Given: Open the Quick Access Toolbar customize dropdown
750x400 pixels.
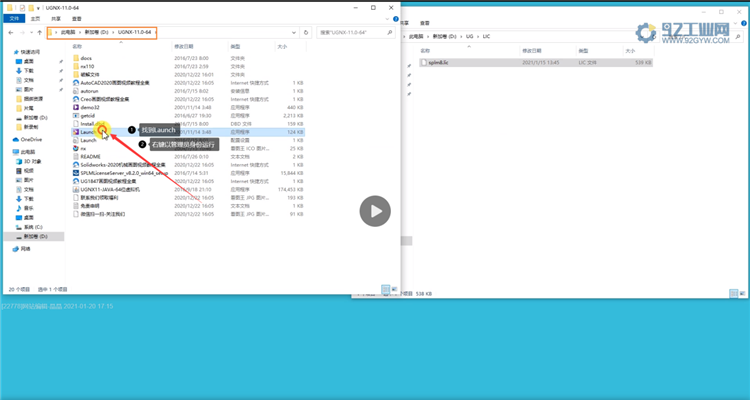Looking at the screenshot, I should (38, 8).
